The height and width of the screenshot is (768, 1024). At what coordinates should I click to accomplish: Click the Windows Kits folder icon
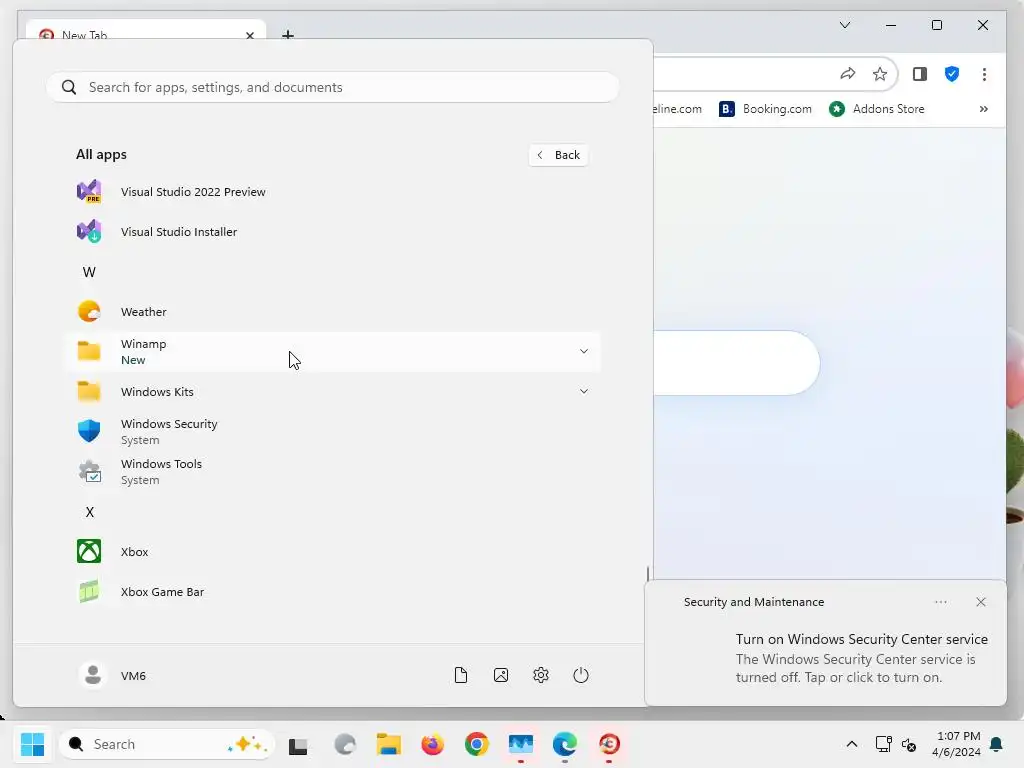click(x=89, y=391)
